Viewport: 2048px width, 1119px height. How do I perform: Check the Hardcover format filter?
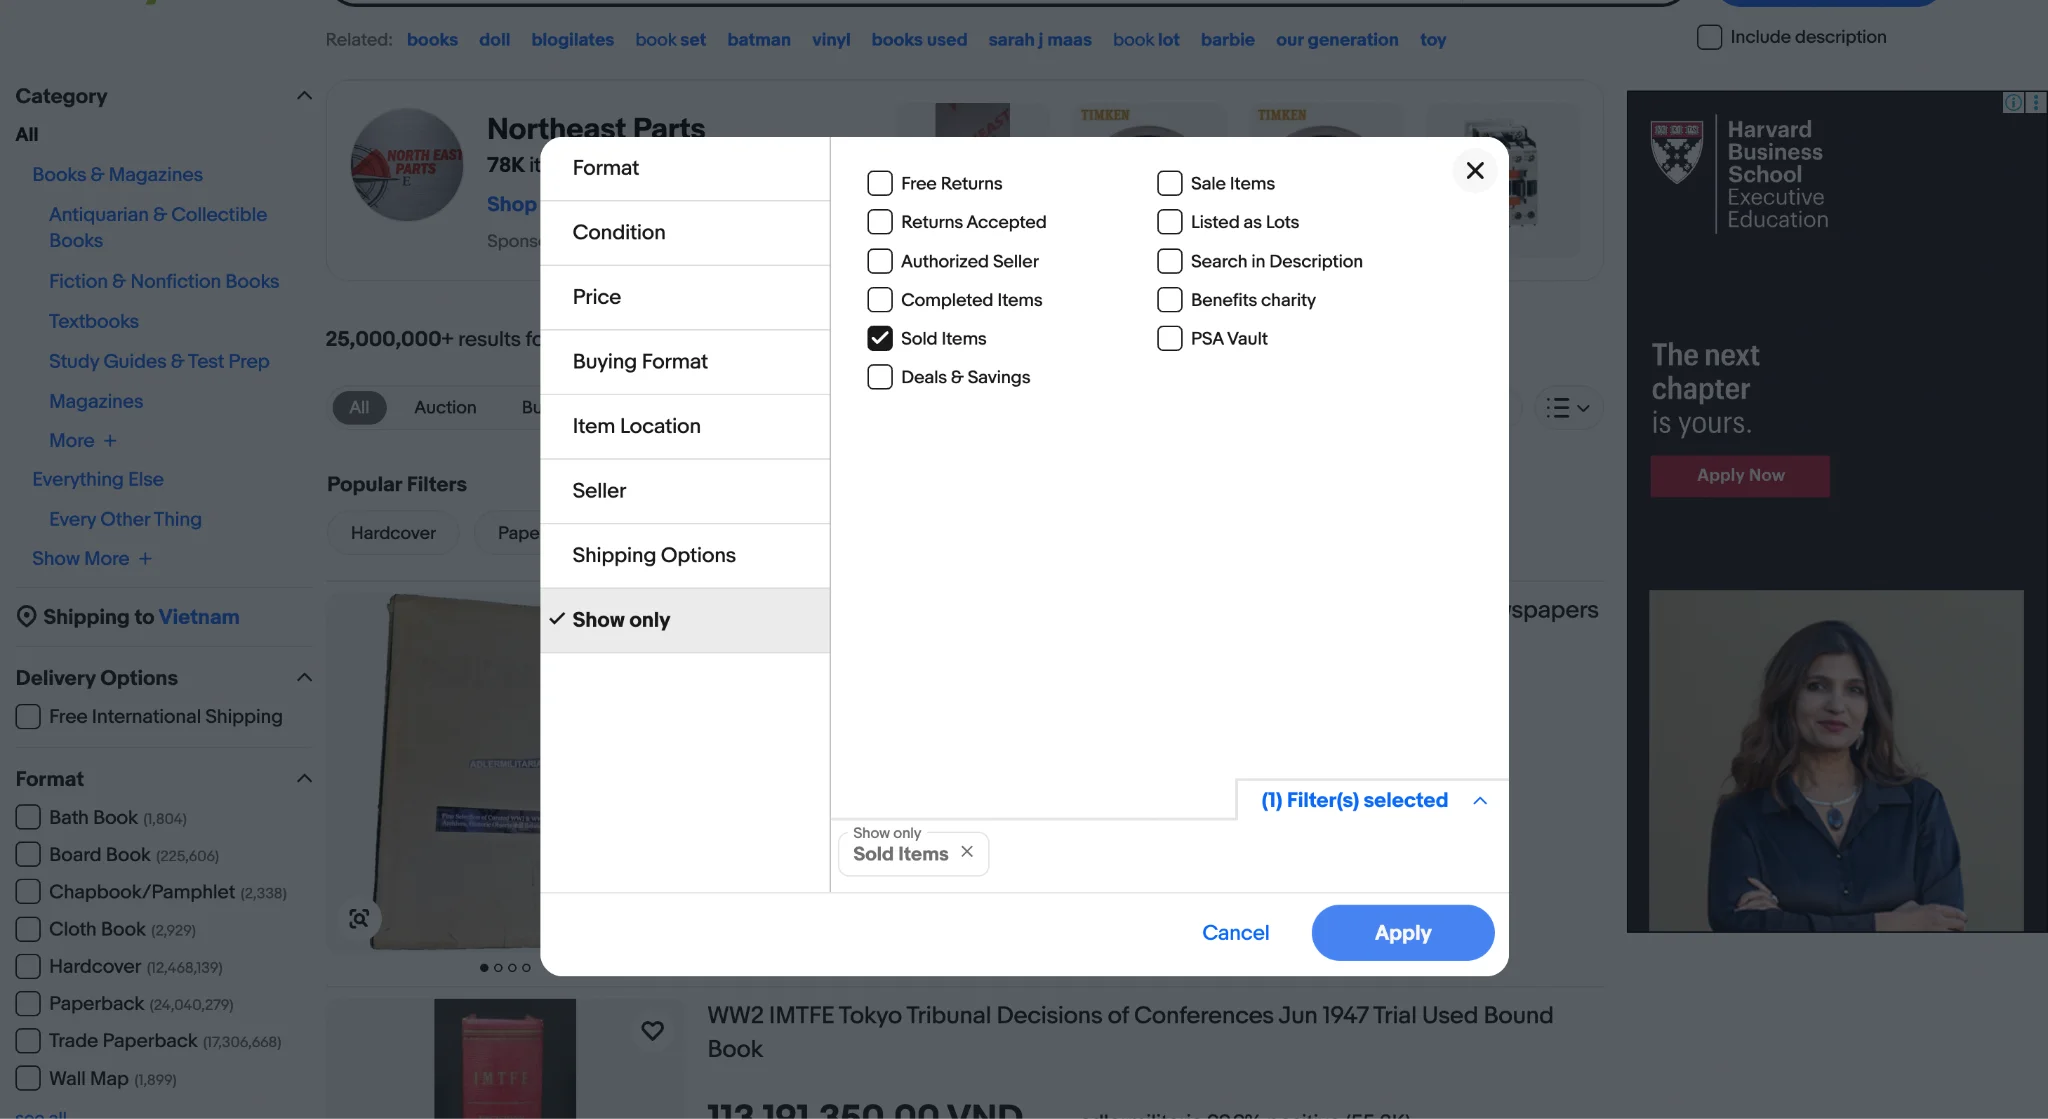tap(28, 966)
